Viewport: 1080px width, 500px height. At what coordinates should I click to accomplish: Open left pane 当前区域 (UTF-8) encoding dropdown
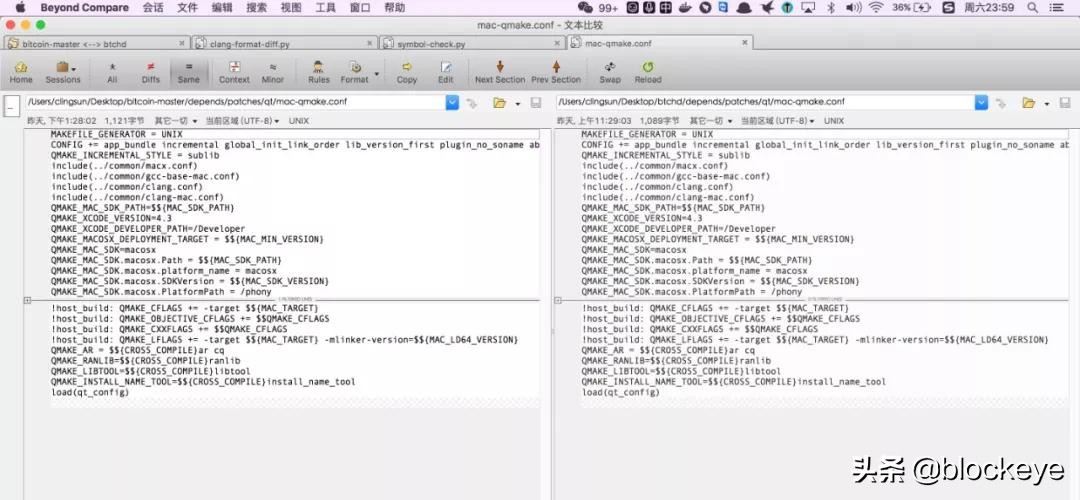[x=242, y=121]
